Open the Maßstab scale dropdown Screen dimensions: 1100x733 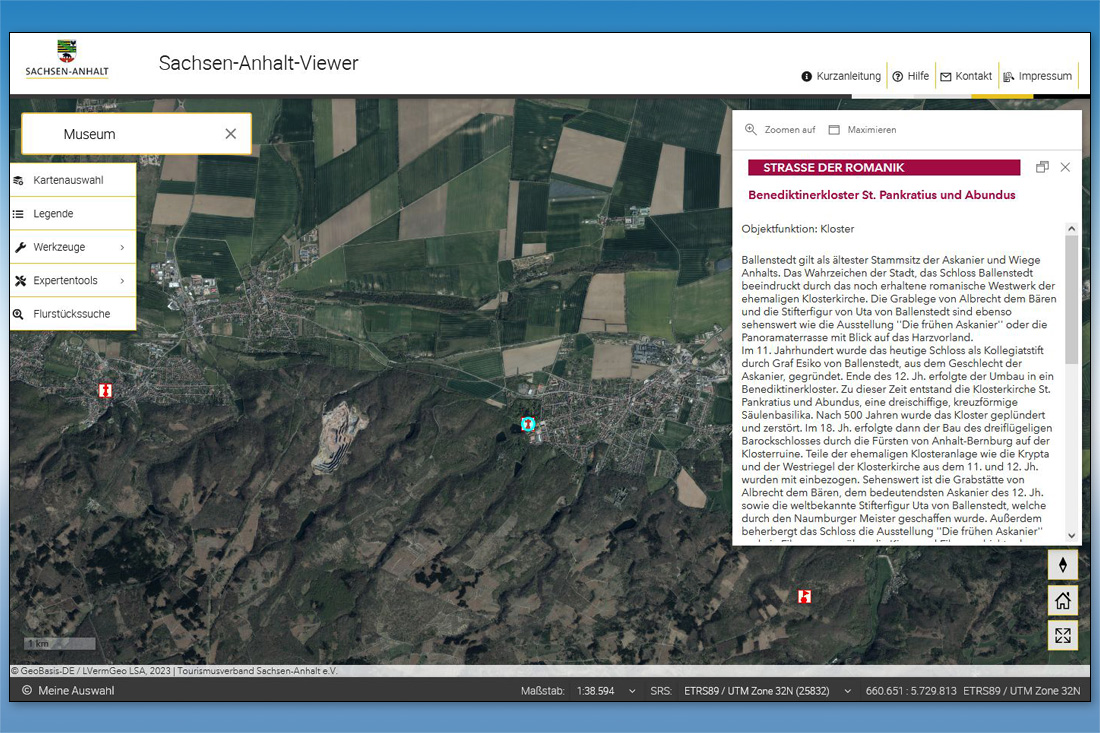coord(631,691)
